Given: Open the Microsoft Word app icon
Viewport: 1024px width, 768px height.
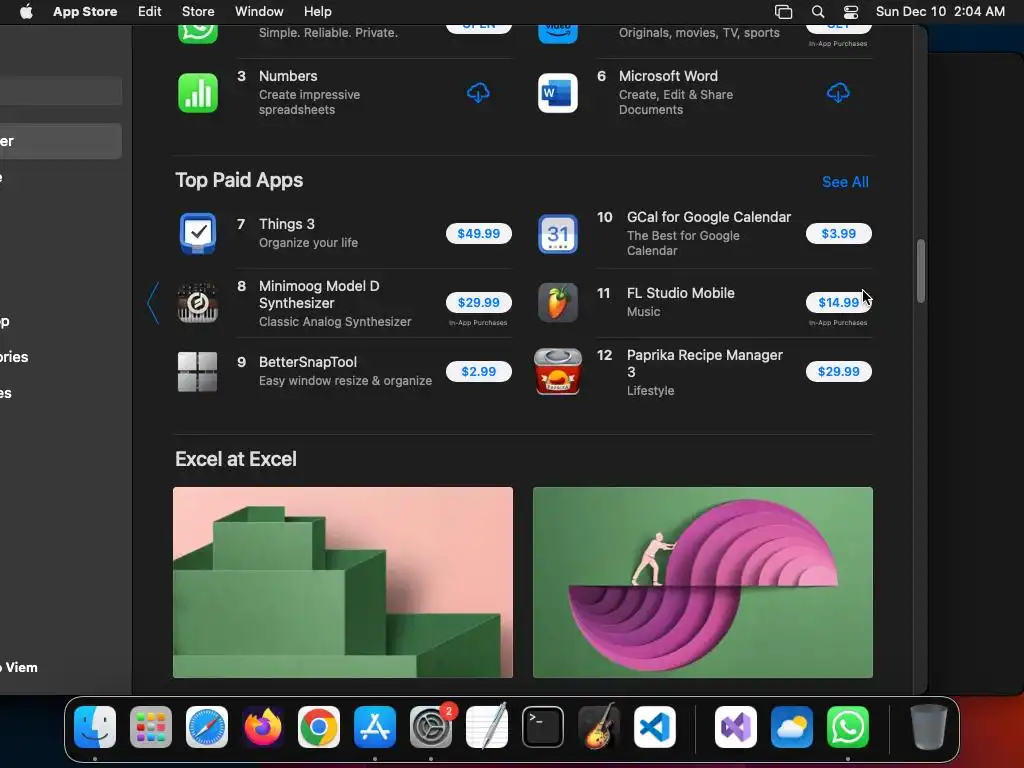Looking at the screenshot, I should click(x=558, y=93).
